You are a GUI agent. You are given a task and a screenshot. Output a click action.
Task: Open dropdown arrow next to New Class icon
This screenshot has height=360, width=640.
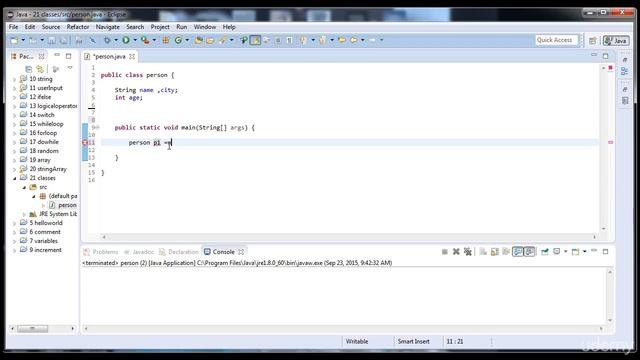point(187,40)
